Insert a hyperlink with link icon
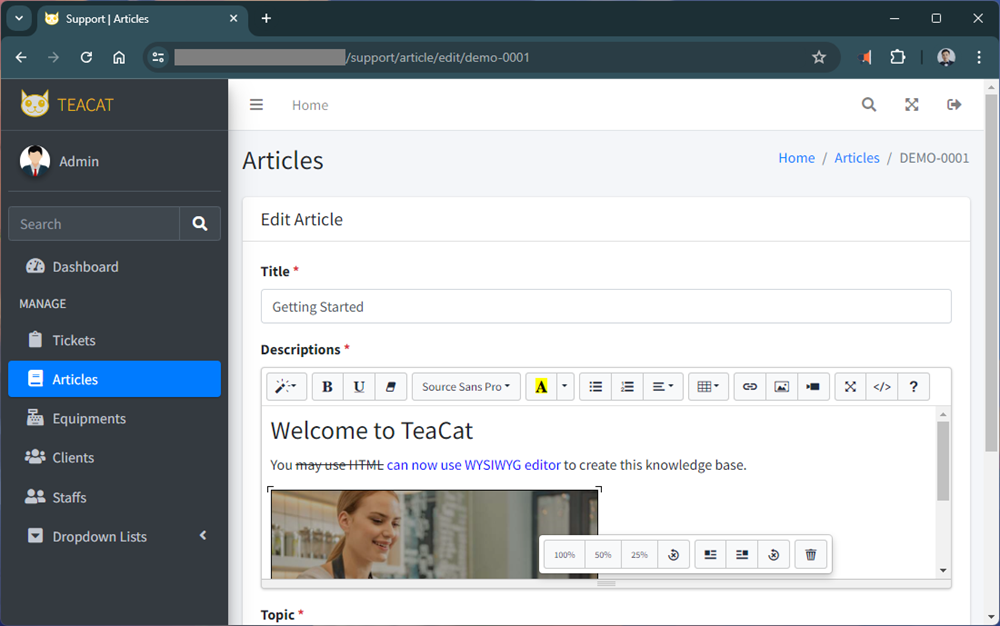1000x626 pixels. point(750,386)
